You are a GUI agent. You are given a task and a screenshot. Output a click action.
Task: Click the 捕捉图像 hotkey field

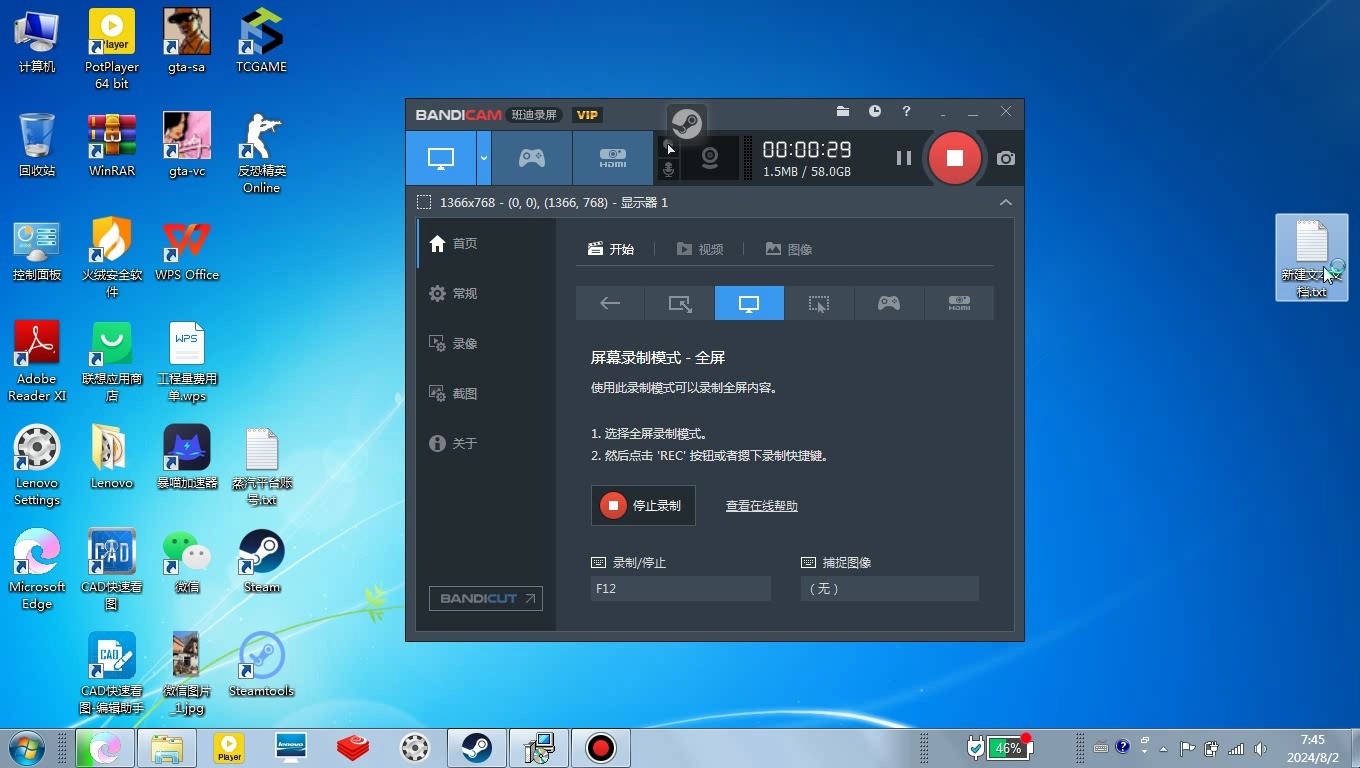tap(890, 589)
